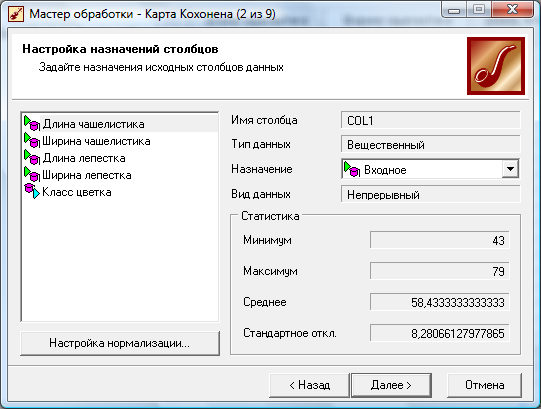Select the 'Ширина чашелистика' column row

(120, 141)
